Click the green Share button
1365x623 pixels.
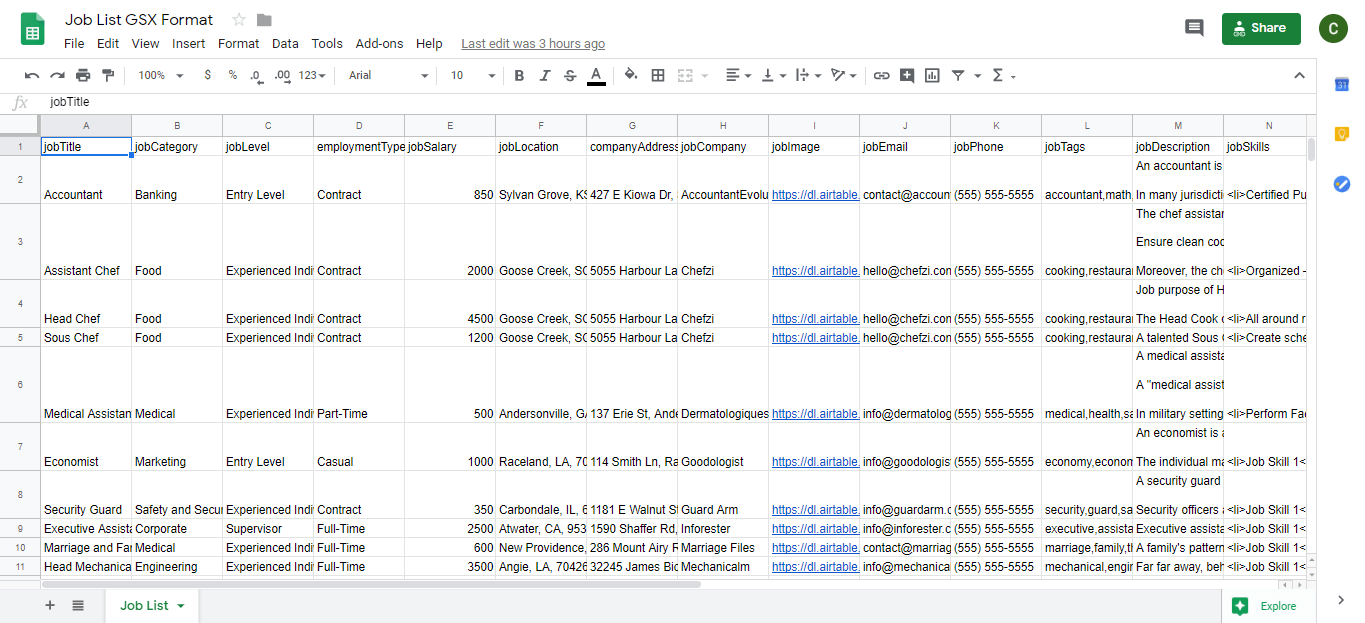(1261, 28)
